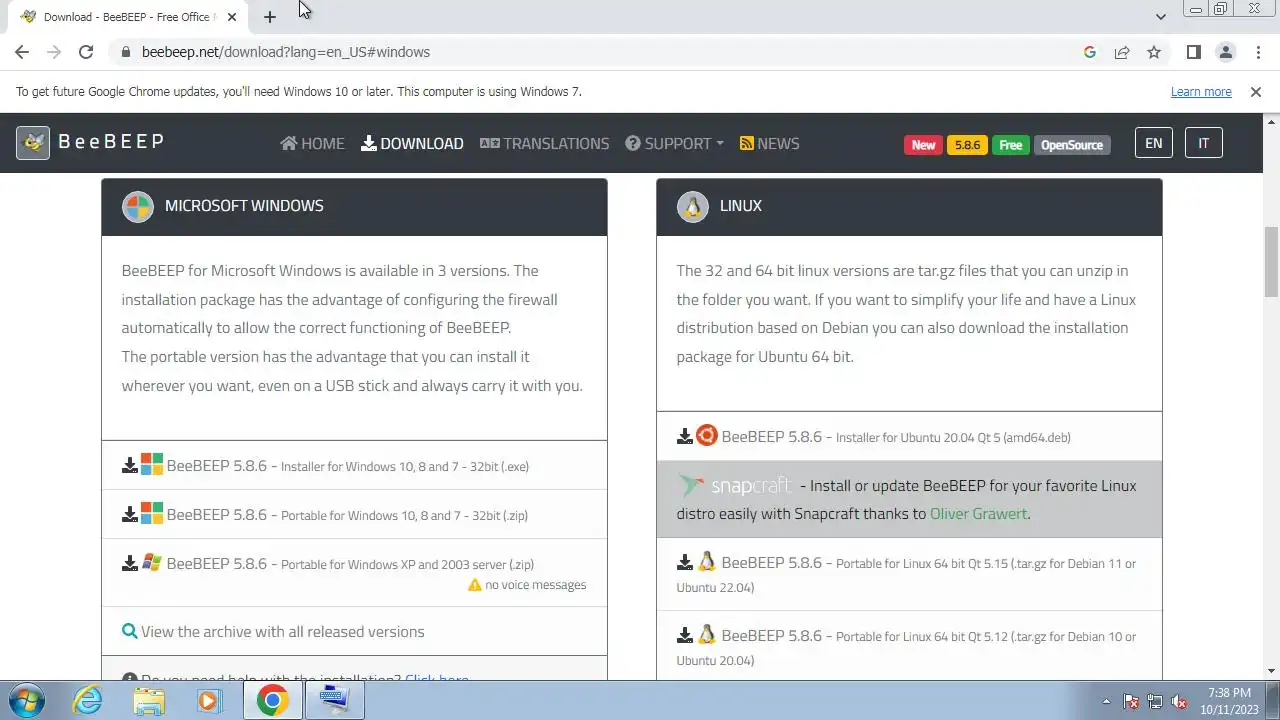Download Installer for Ubuntu 20.04 amd64.deb

[896, 437]
